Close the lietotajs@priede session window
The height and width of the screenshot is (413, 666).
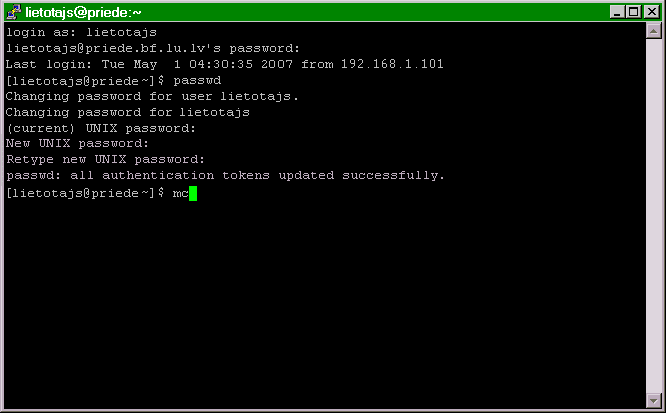click(x=652, y=11)
